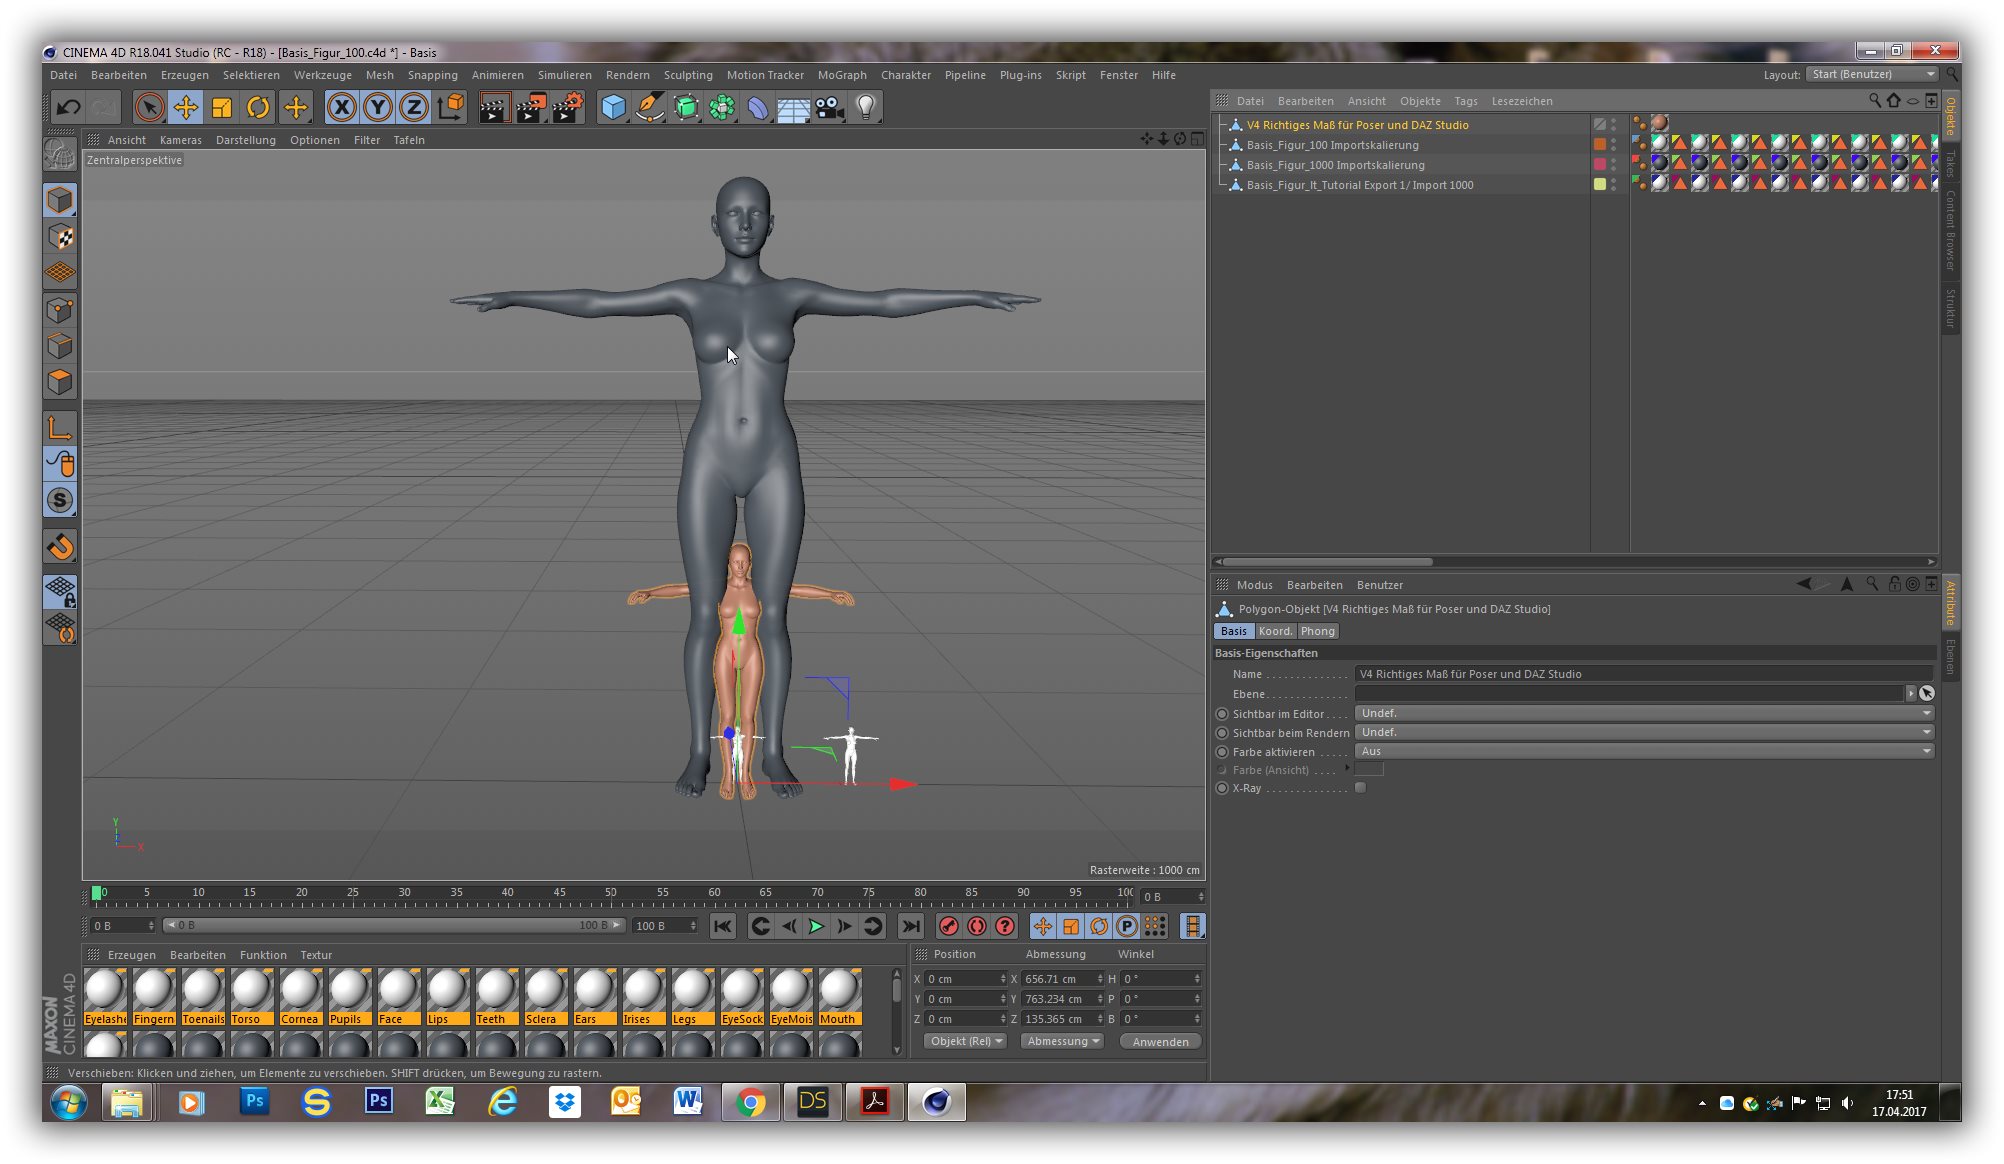
Task: Select Basis_Figur_1000 Importskalierung in object list
Action: [1335, 165]
